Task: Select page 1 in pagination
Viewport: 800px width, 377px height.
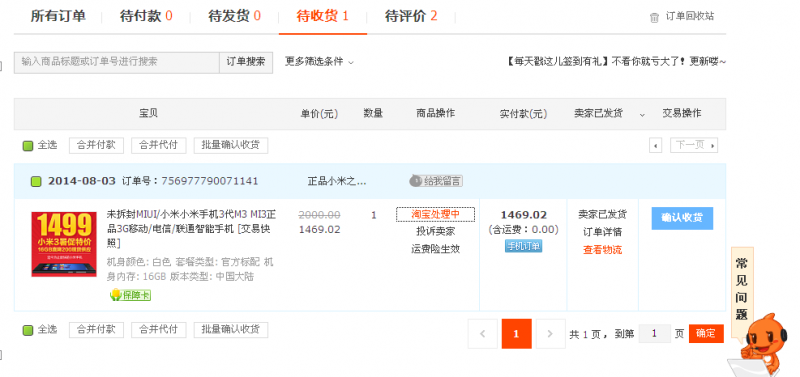Action: [516, 334]
